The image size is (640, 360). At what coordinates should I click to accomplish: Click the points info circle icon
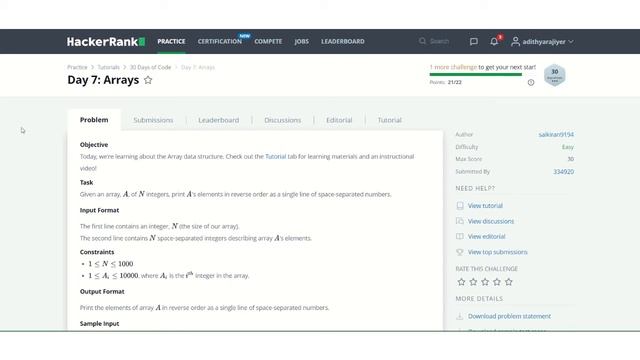tap(531, 82)
